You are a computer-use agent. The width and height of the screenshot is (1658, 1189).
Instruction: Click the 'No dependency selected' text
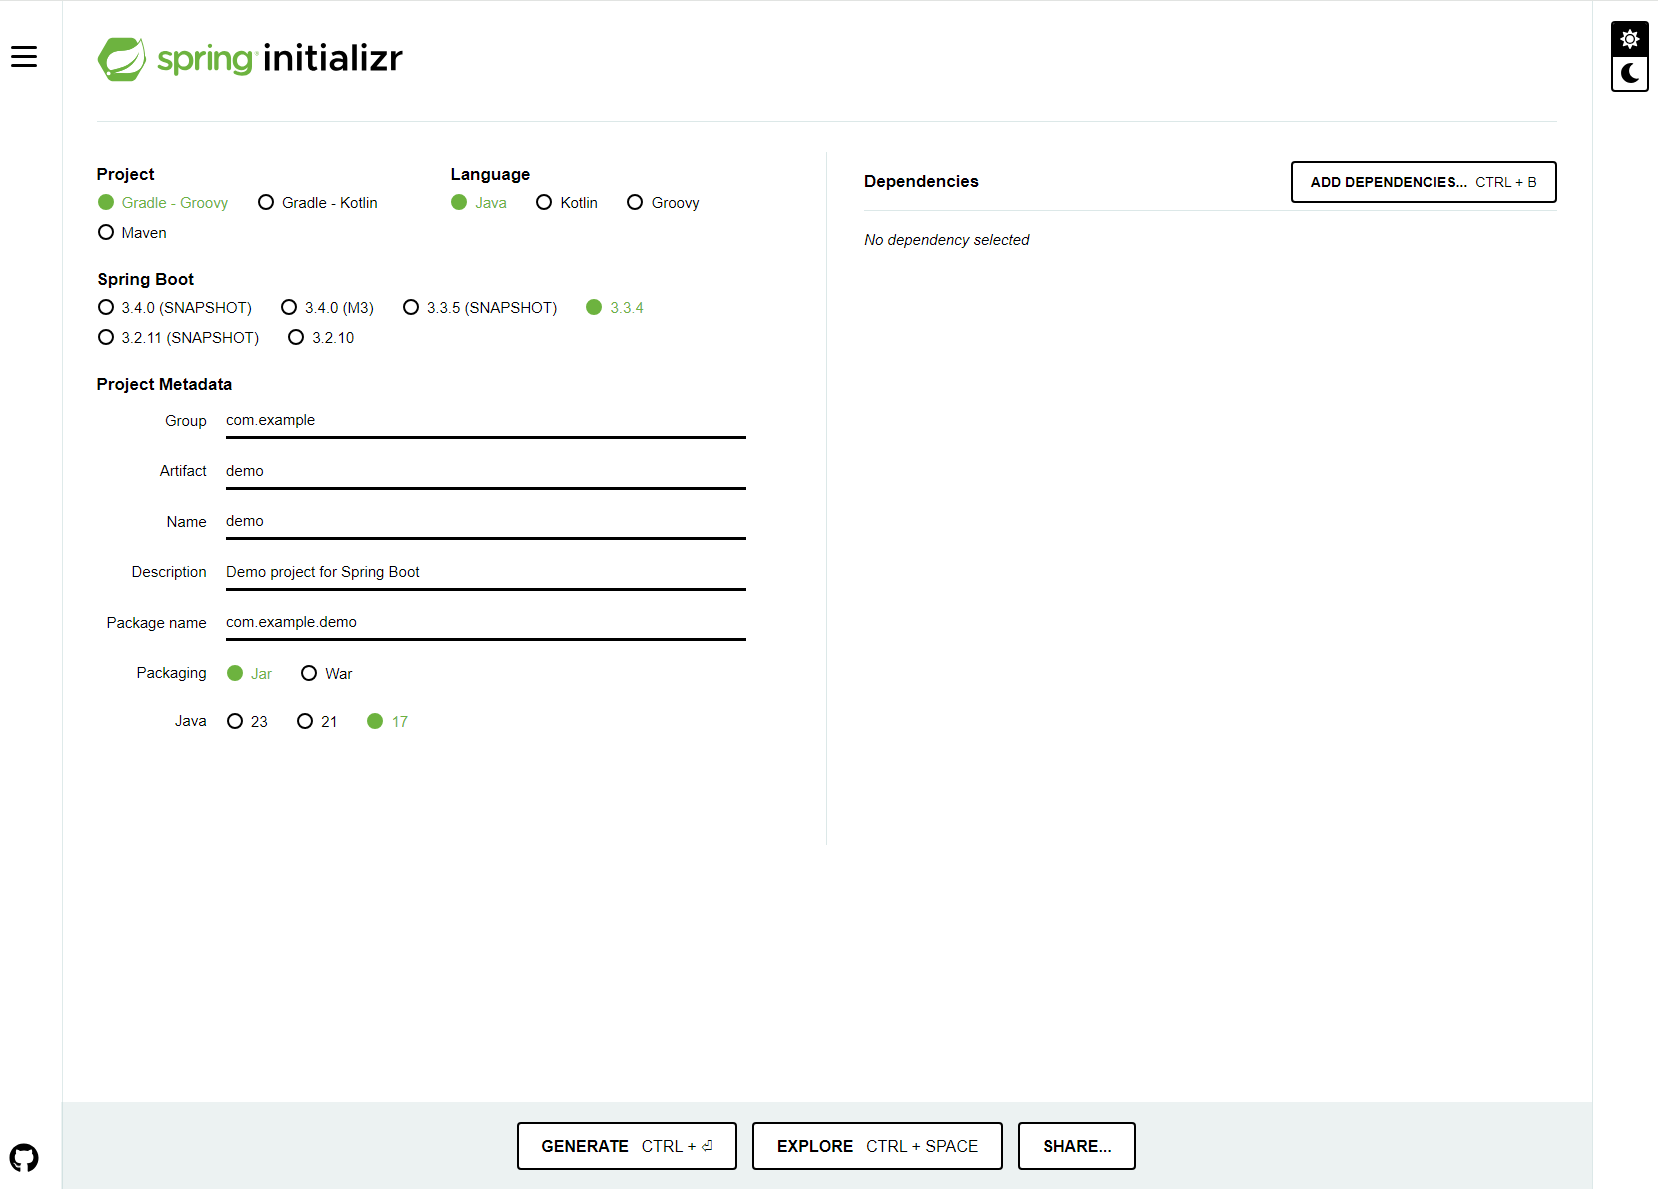click(947, 240)
